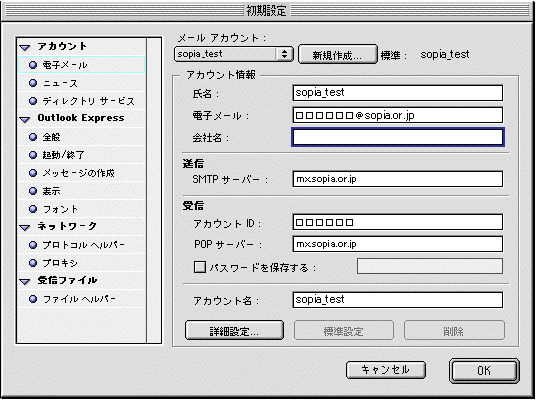Click into the SMTP サーバー field

[x=398, y=179]
